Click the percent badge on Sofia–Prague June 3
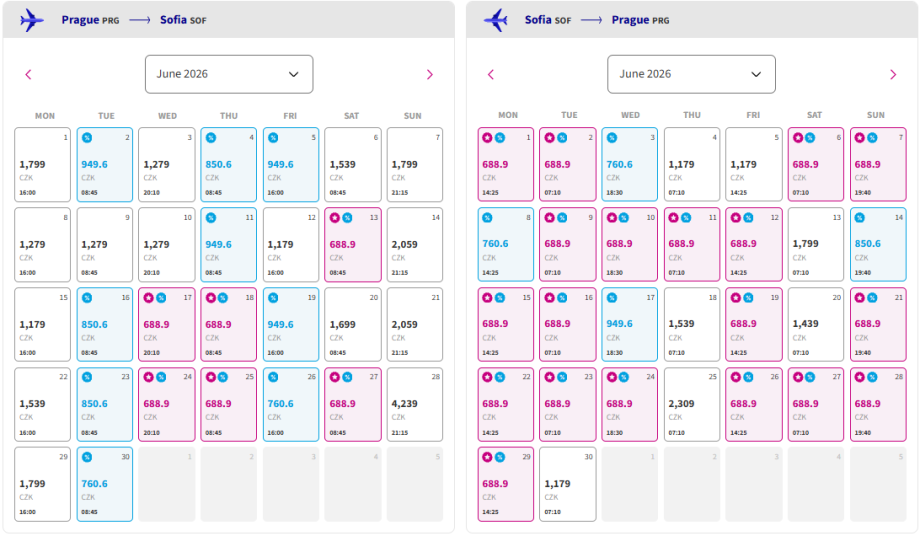Image resolution: width=920 pixels, height=536 pixels. 611,137
